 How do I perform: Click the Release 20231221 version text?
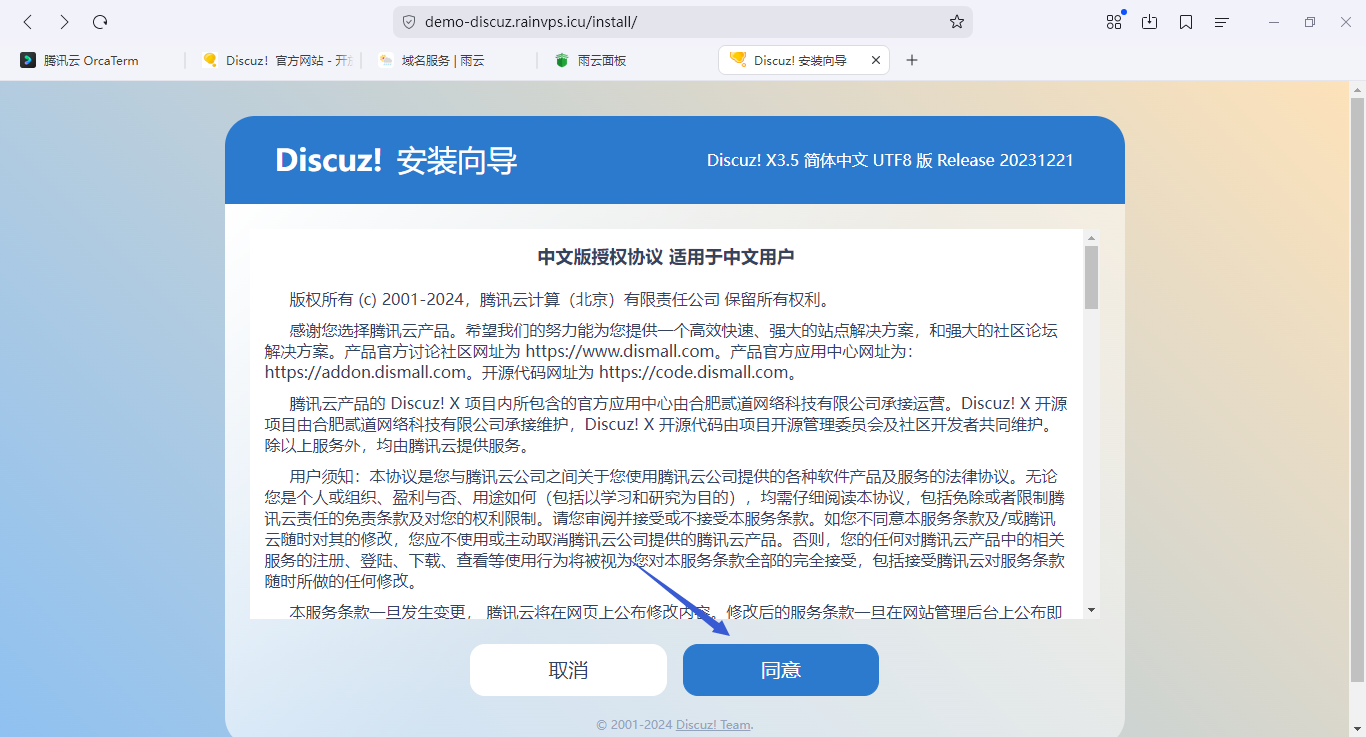1005,160
